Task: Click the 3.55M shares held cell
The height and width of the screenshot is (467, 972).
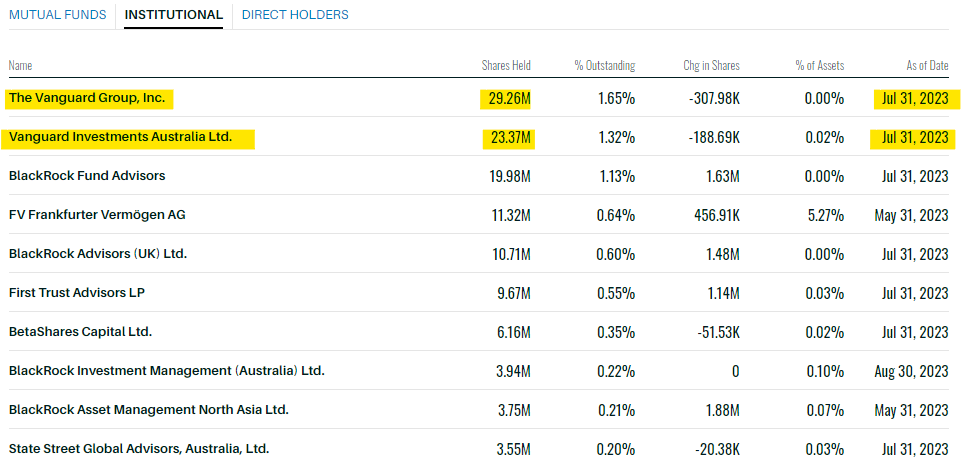Action: pyautogui.click(x=513, y=449)
